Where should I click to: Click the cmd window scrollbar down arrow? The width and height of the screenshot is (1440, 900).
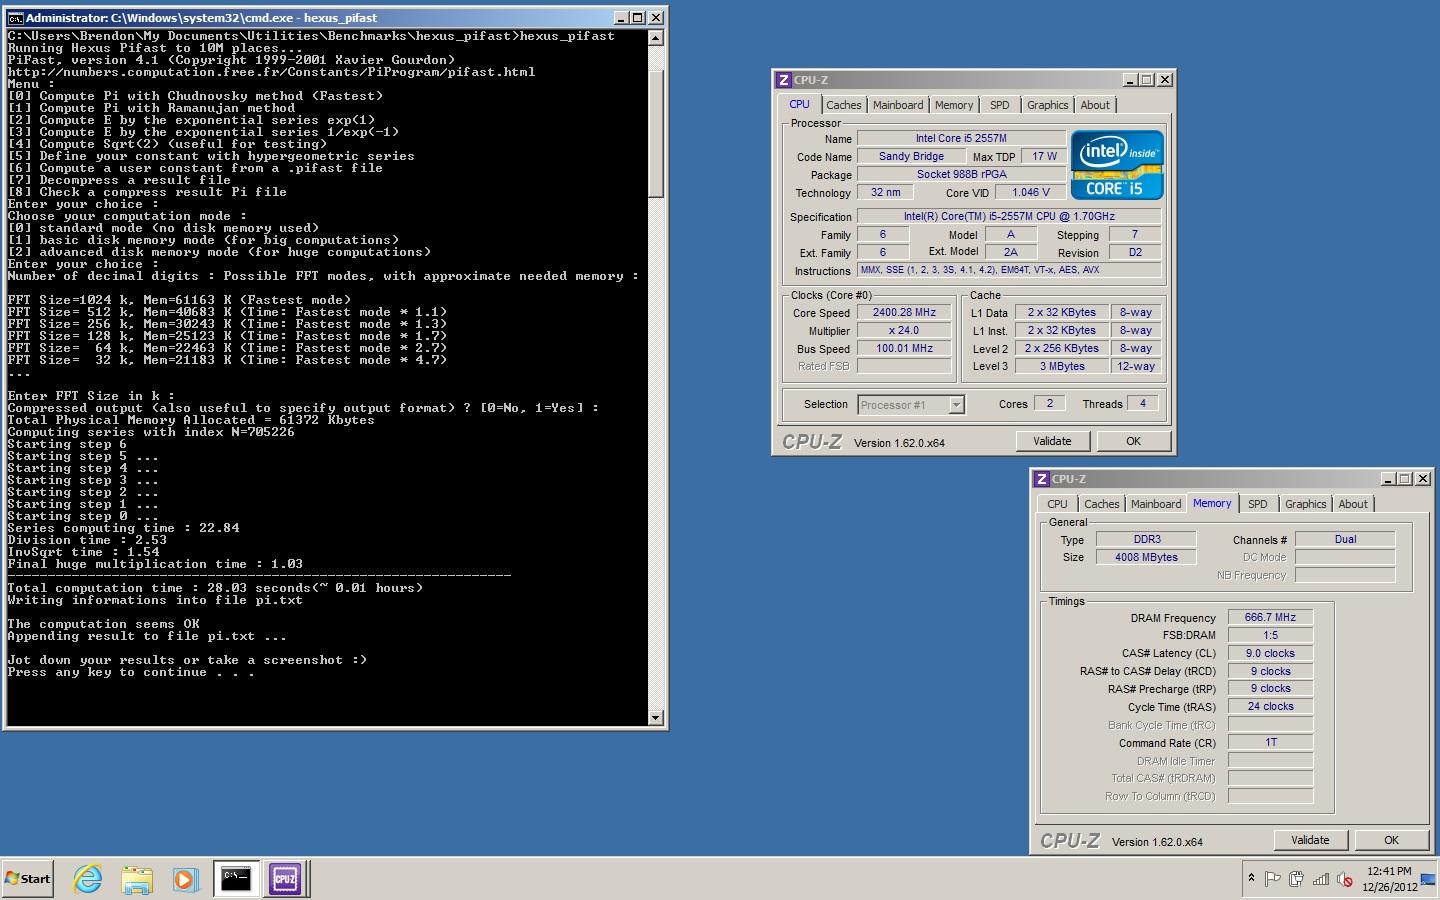click(656, 718)
